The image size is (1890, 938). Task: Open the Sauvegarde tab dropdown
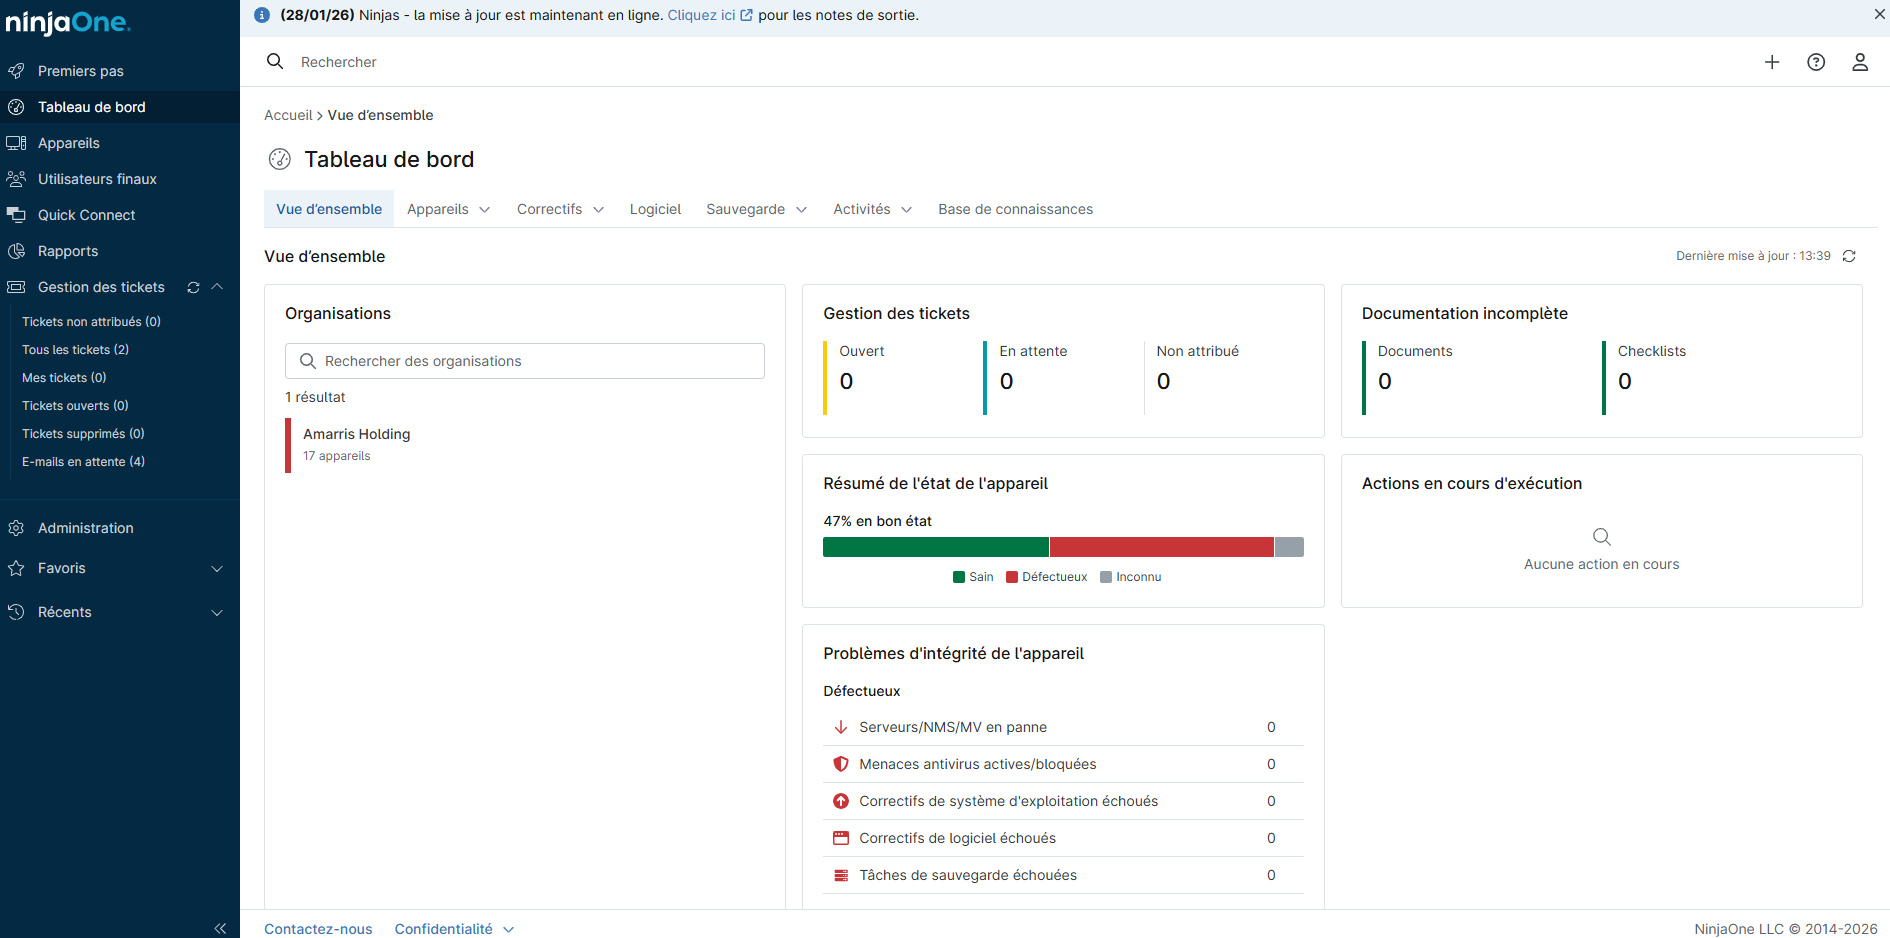point(756,209)
